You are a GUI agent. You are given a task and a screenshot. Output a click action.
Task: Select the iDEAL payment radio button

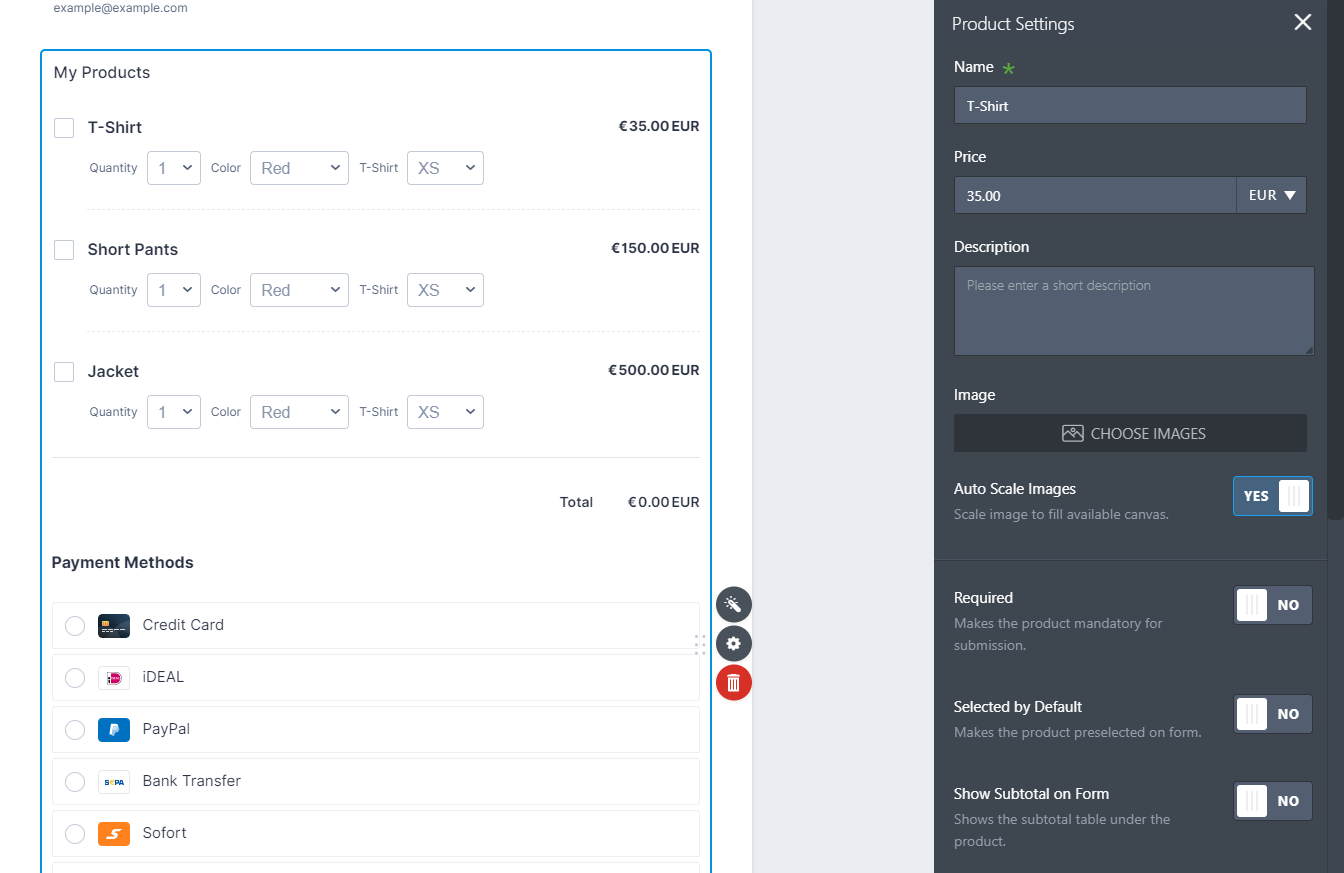click(75, 678)
